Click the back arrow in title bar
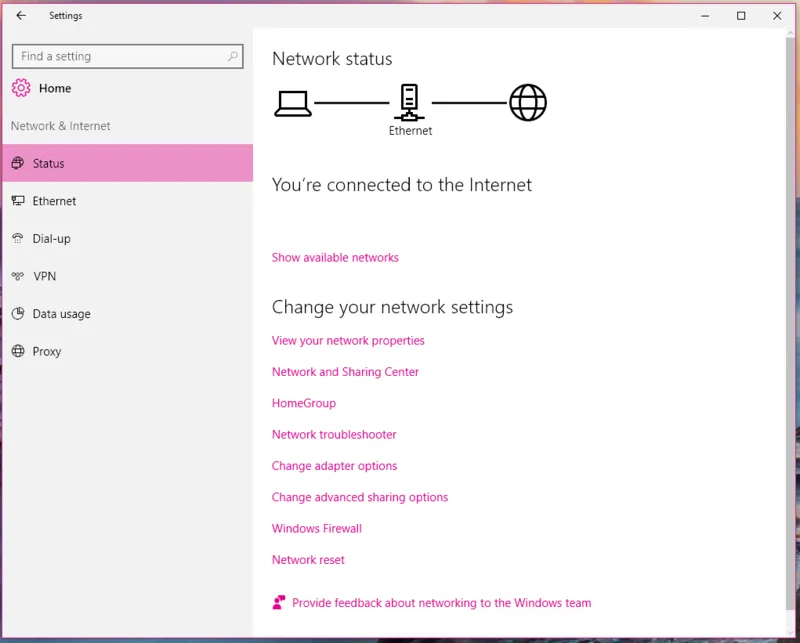The image size is (800, 643). click(x=21, y=16)
